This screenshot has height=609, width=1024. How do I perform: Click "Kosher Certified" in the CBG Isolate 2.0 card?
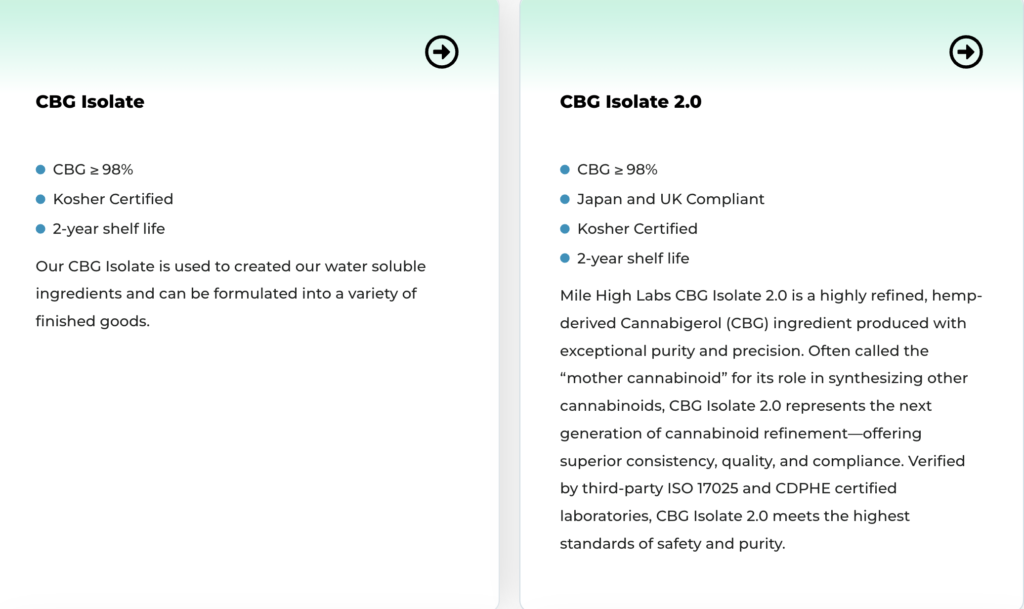pos(637,229)
